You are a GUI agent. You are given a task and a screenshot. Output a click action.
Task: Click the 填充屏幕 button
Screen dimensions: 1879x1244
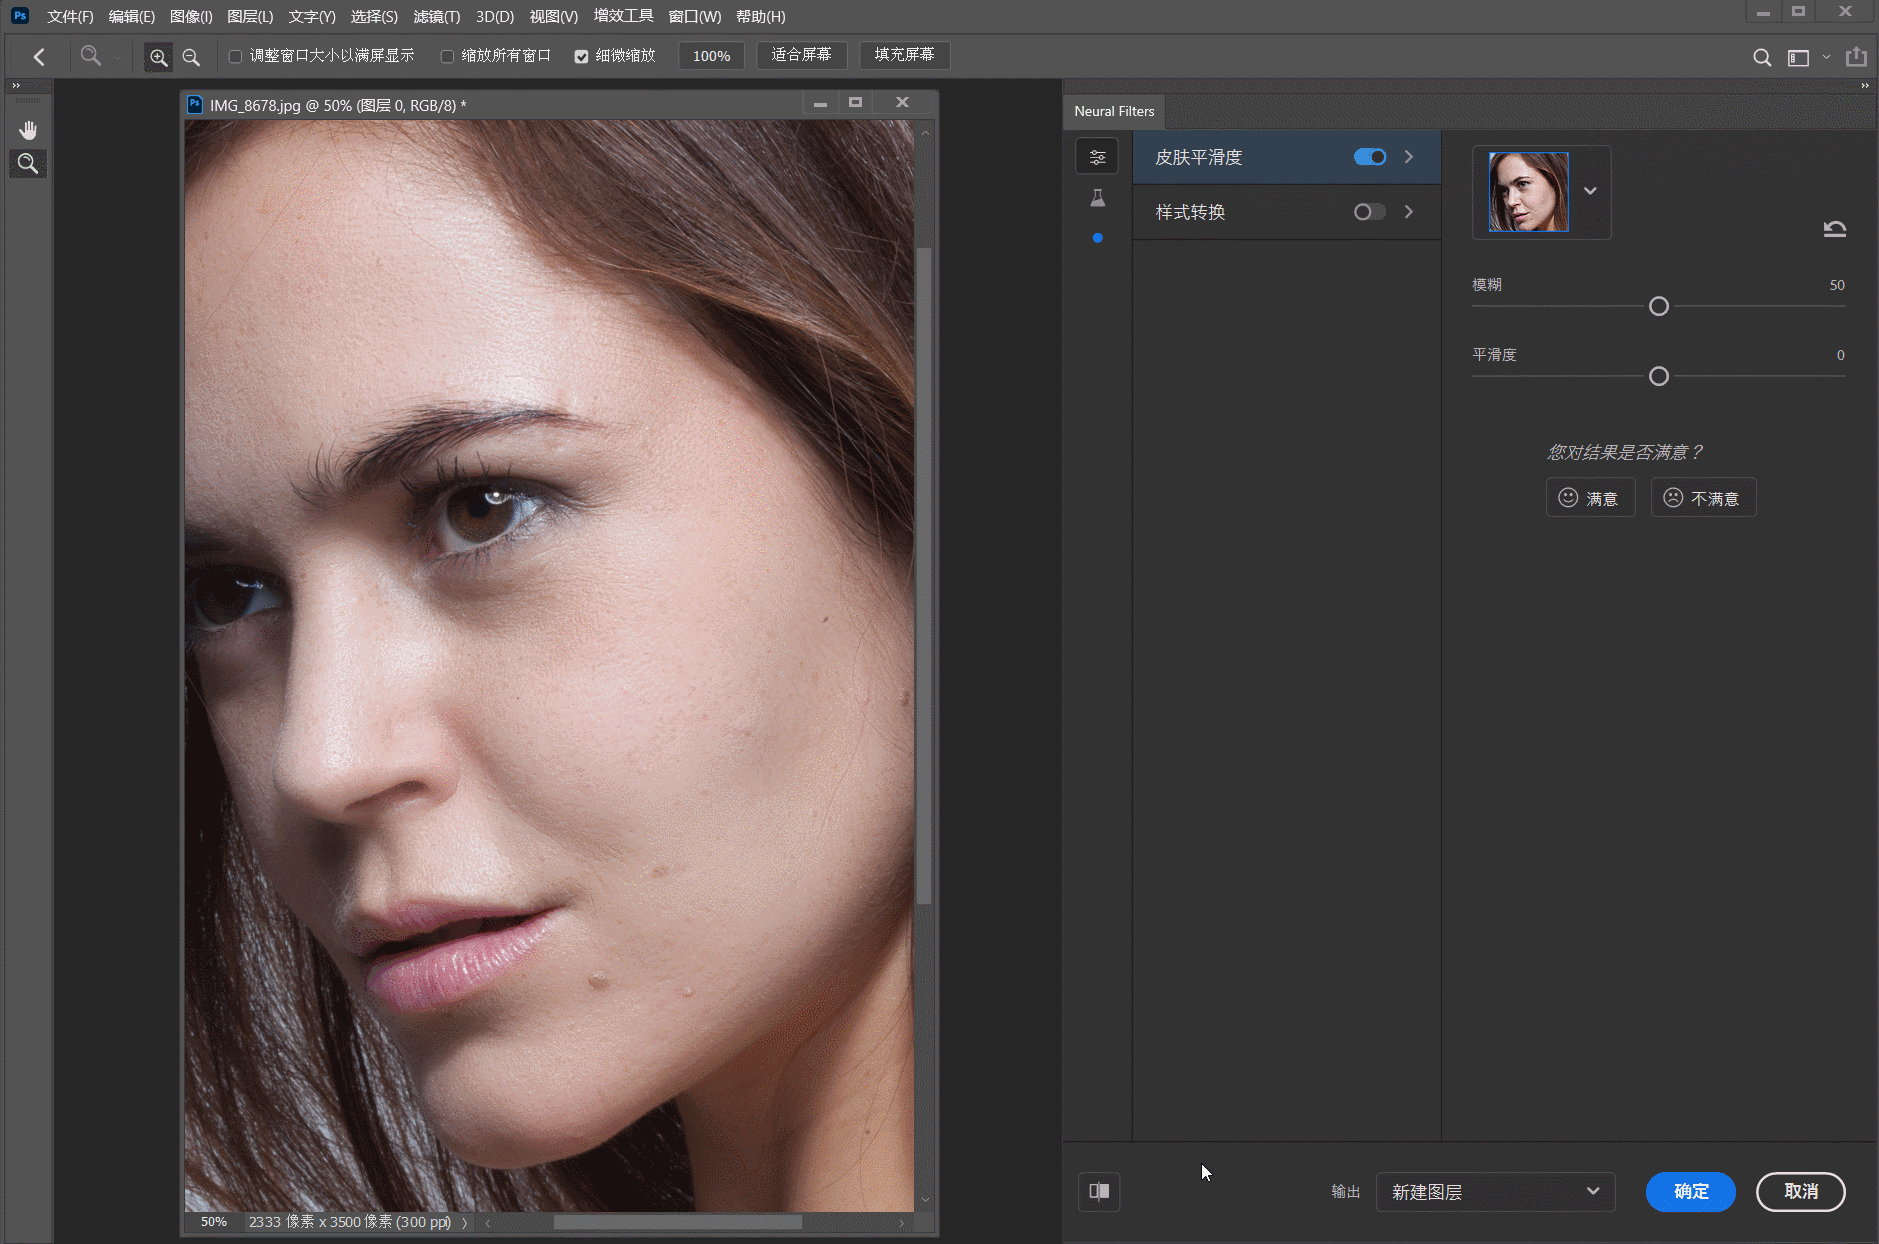[x=904, y=55]
